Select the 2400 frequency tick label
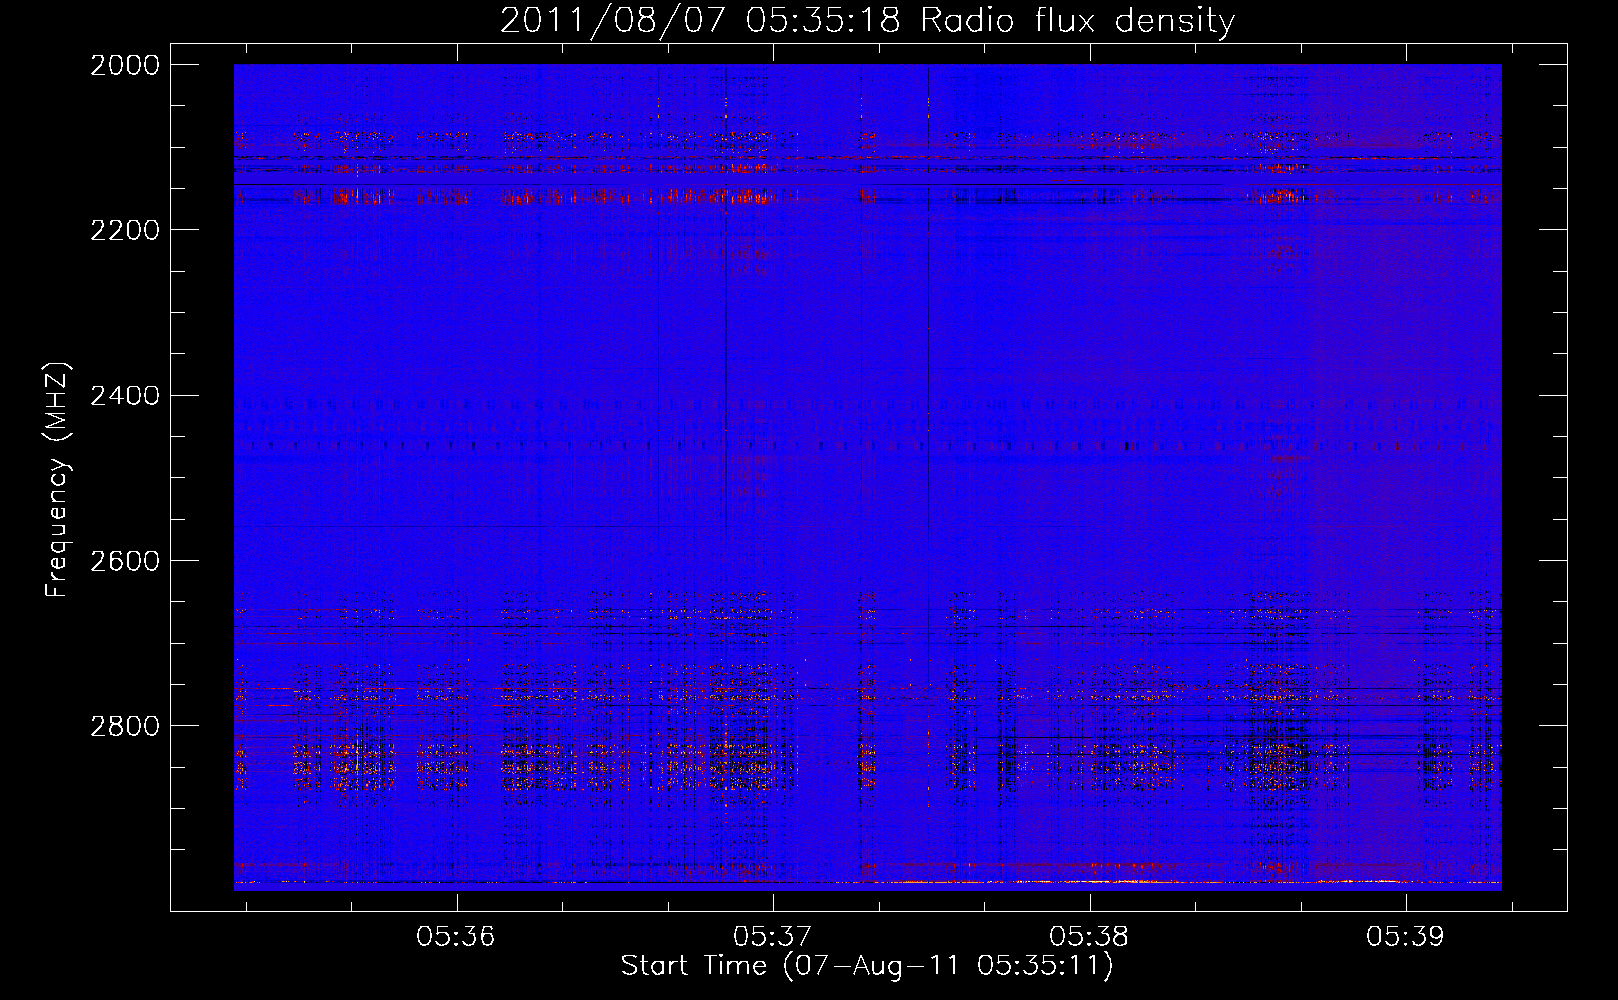This screenshot has height=1000, width=1618. pyautogui.click(x=125, y=396)
